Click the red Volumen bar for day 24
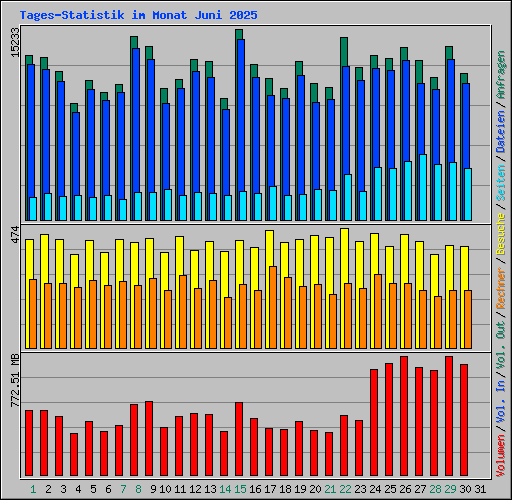 [374, 422]
